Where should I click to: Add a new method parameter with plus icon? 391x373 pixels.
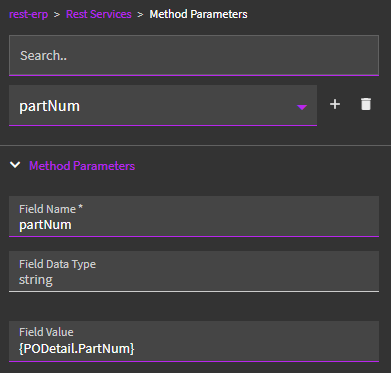click(335, 104)
